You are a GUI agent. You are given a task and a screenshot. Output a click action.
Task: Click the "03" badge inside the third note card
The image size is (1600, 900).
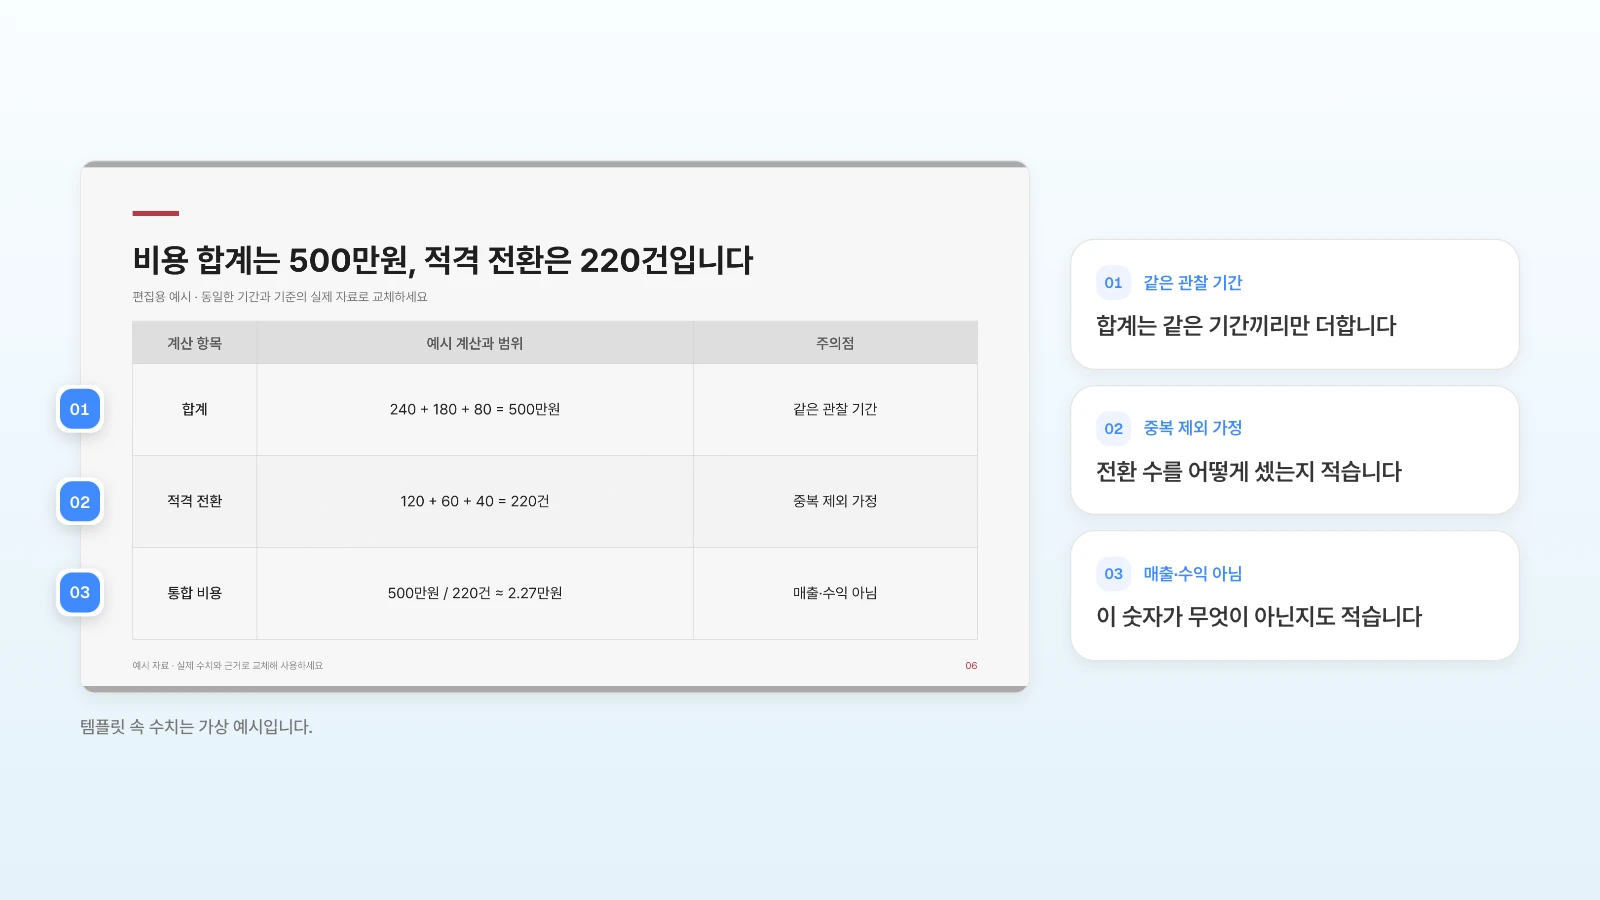pyautogui.click(x=1113, y=574)
